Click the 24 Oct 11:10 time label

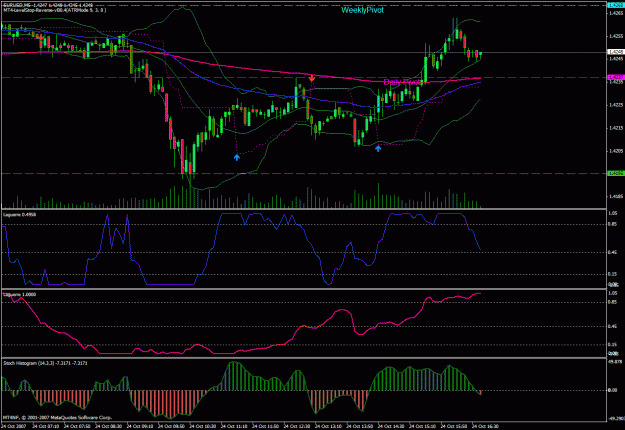tap(234, 426)
